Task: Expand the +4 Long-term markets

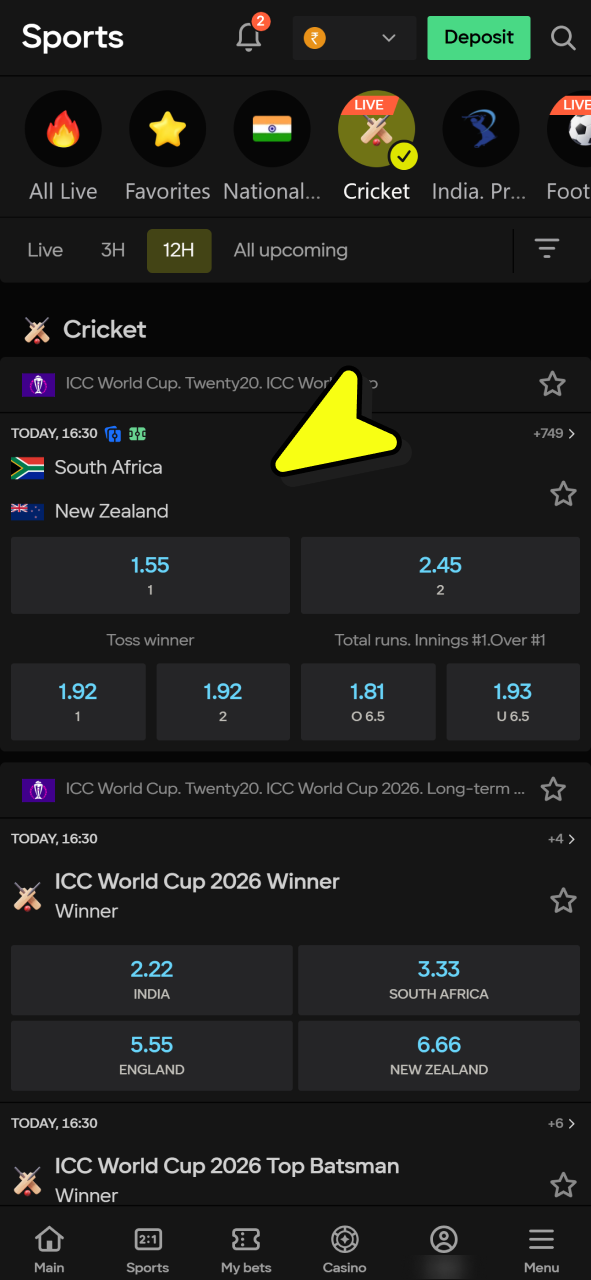Action: 558,839
